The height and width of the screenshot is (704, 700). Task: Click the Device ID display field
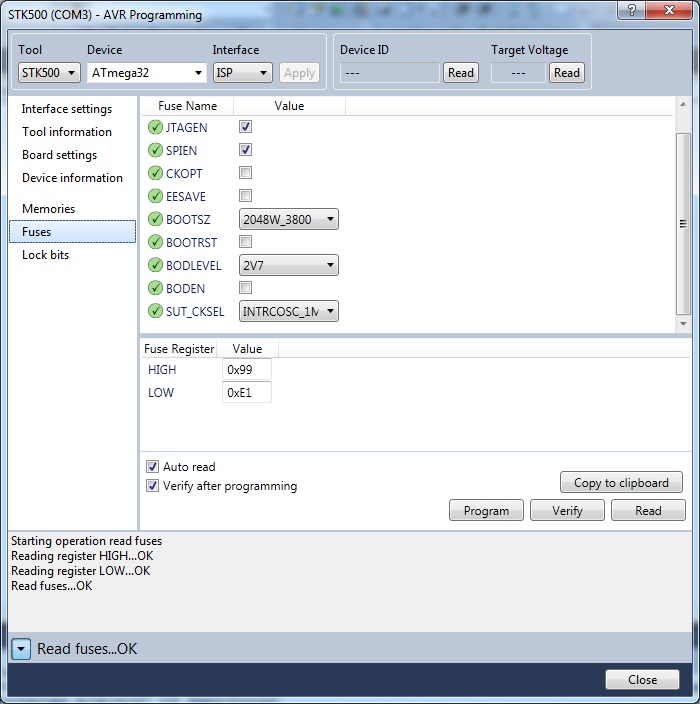pos(389,73)
